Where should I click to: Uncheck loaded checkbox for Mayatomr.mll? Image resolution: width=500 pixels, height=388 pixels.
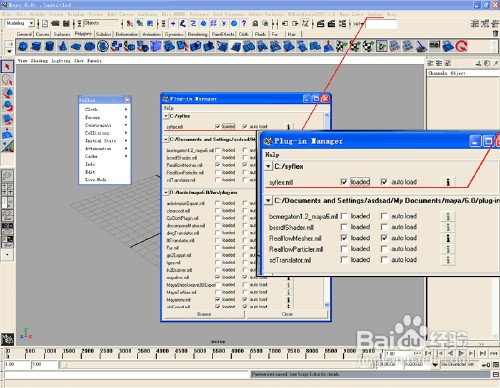[x=218, y=299]
